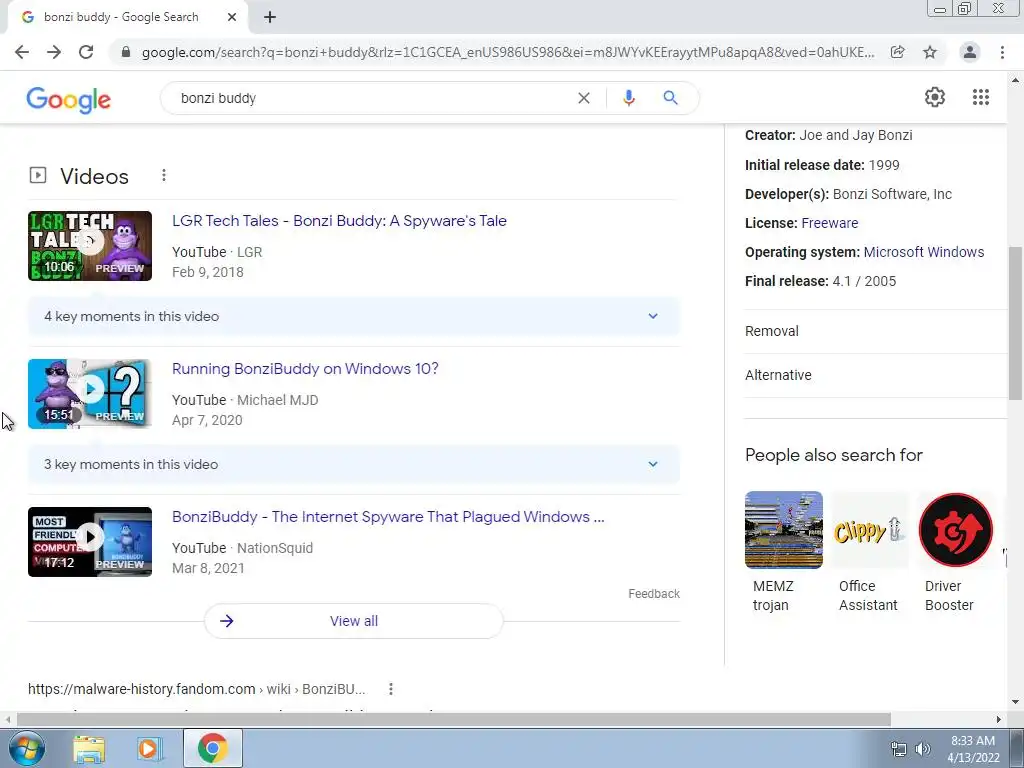Click View all videos button
Viewport: 1024px width, 768px height.
click(x=354, y=621)
